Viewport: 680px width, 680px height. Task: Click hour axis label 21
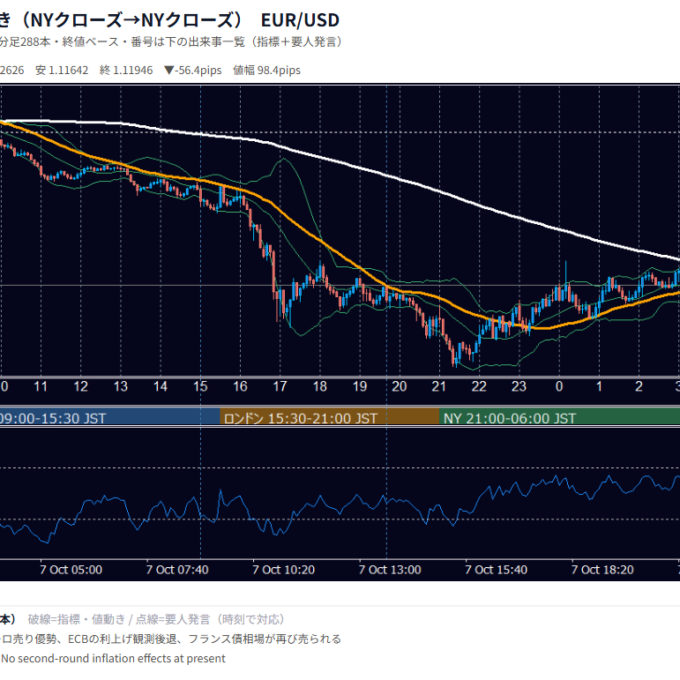(439, 386)
